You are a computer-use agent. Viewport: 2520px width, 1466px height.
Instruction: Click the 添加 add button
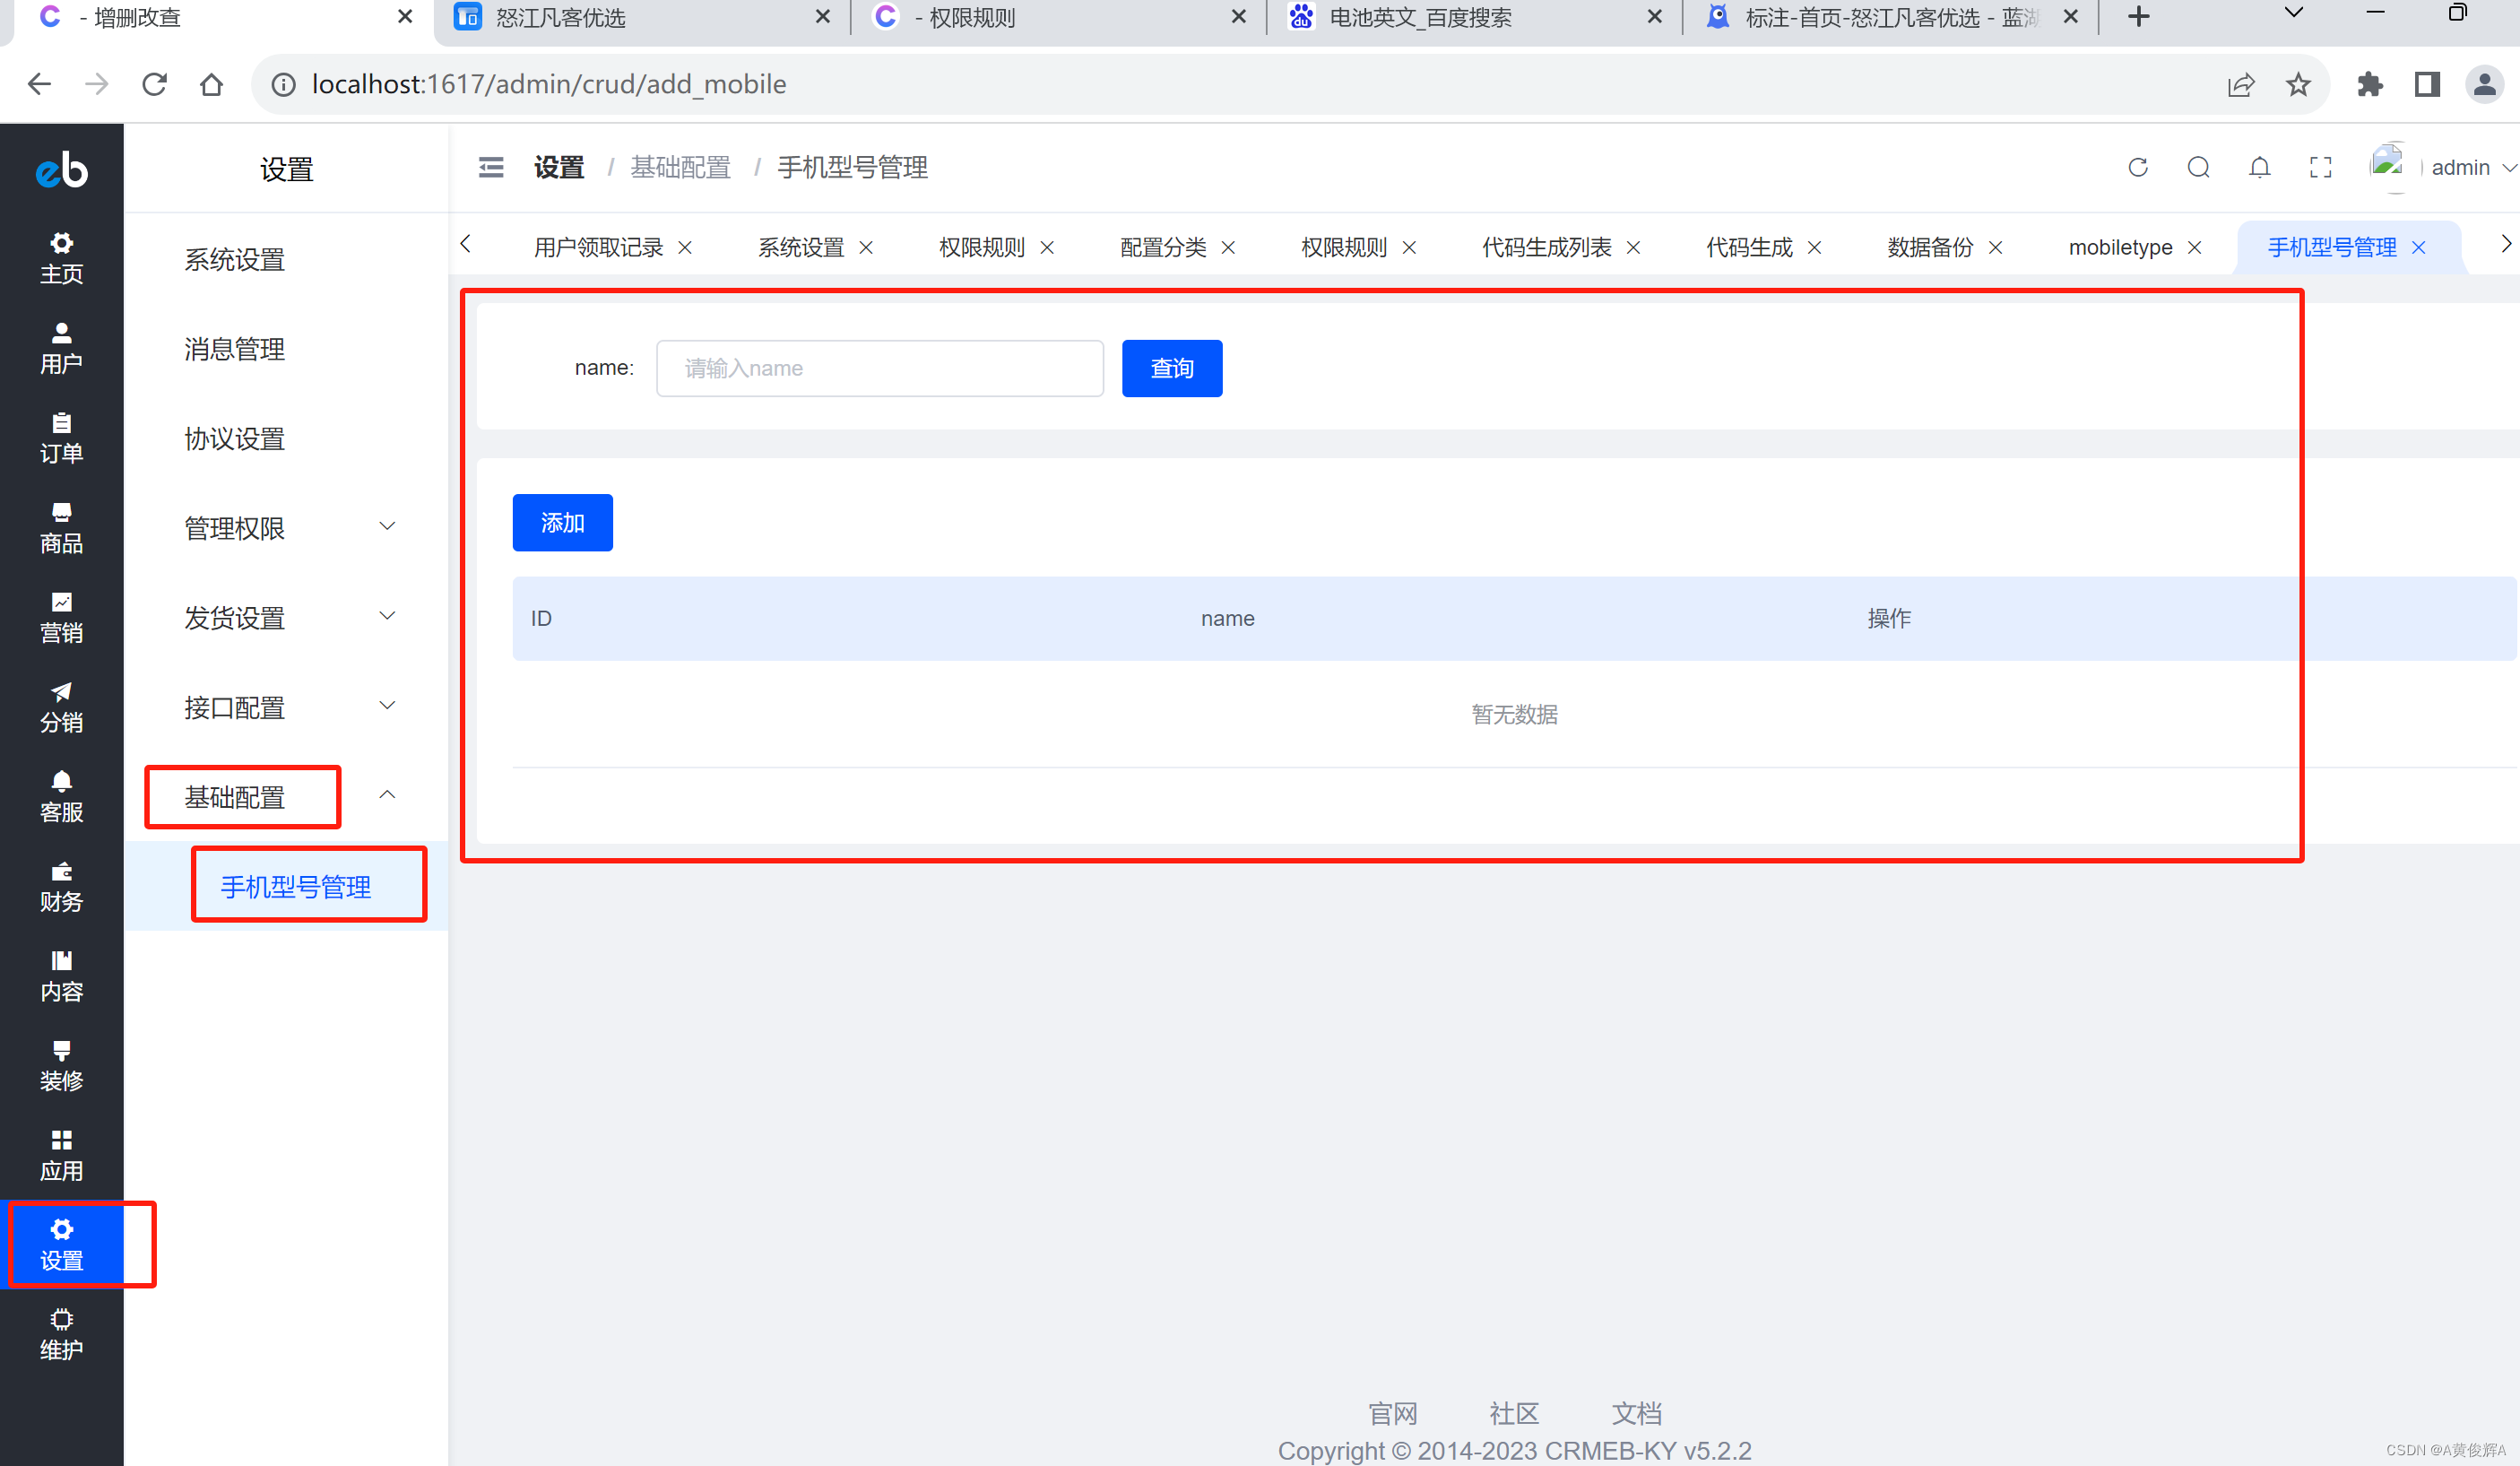(562, 522)
